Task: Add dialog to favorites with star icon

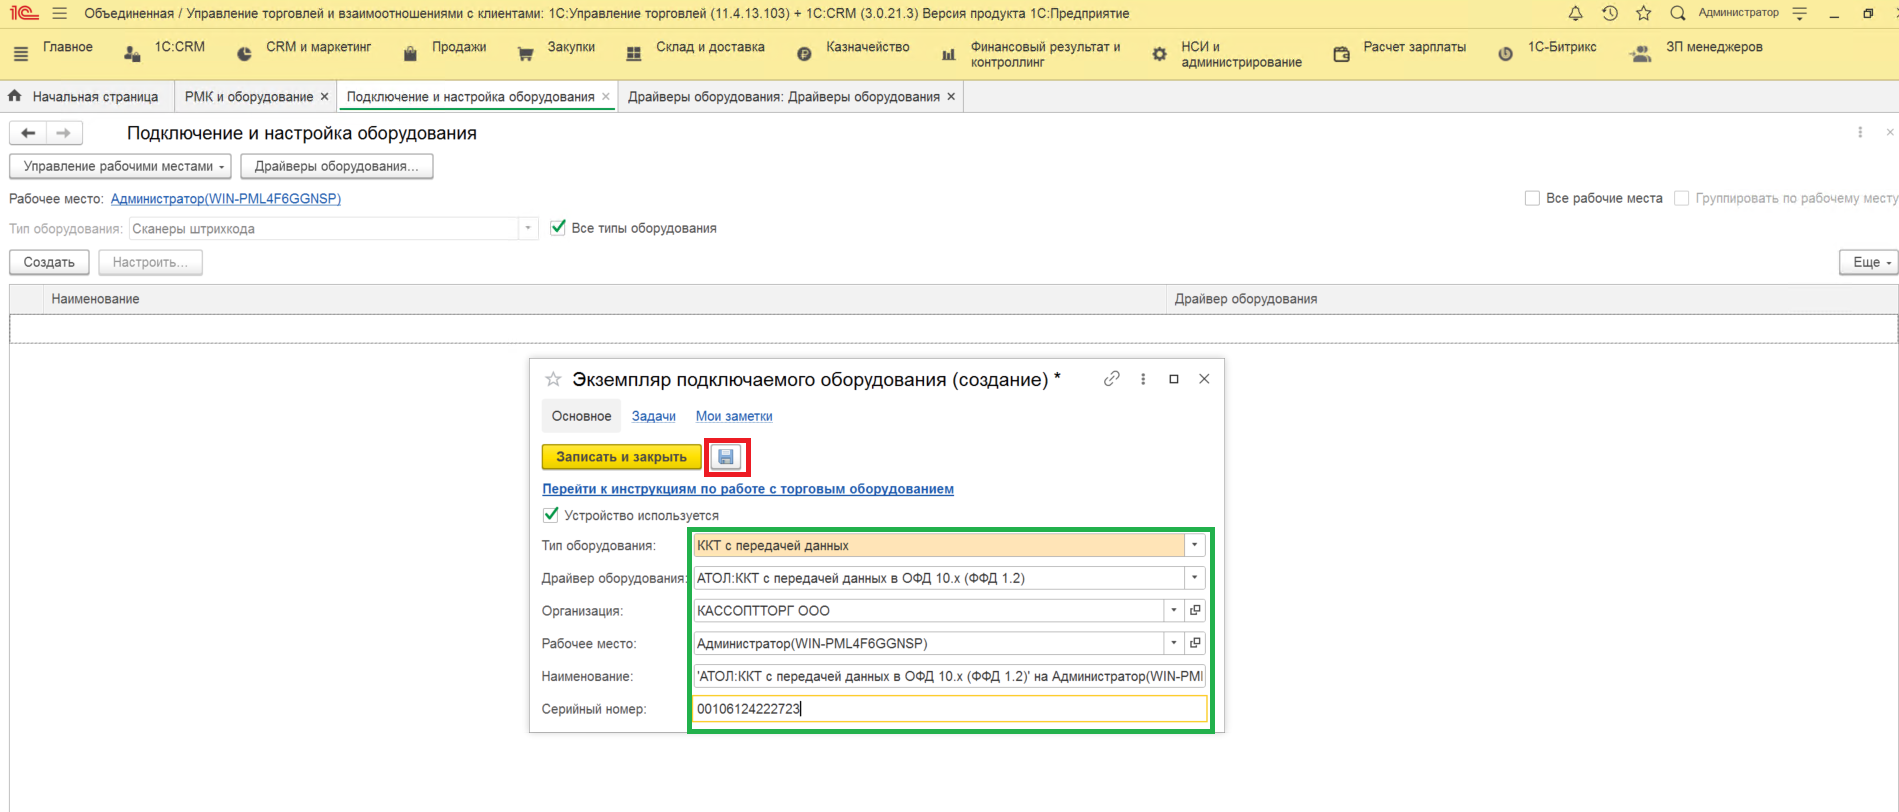Action: [x=553, y=380]
